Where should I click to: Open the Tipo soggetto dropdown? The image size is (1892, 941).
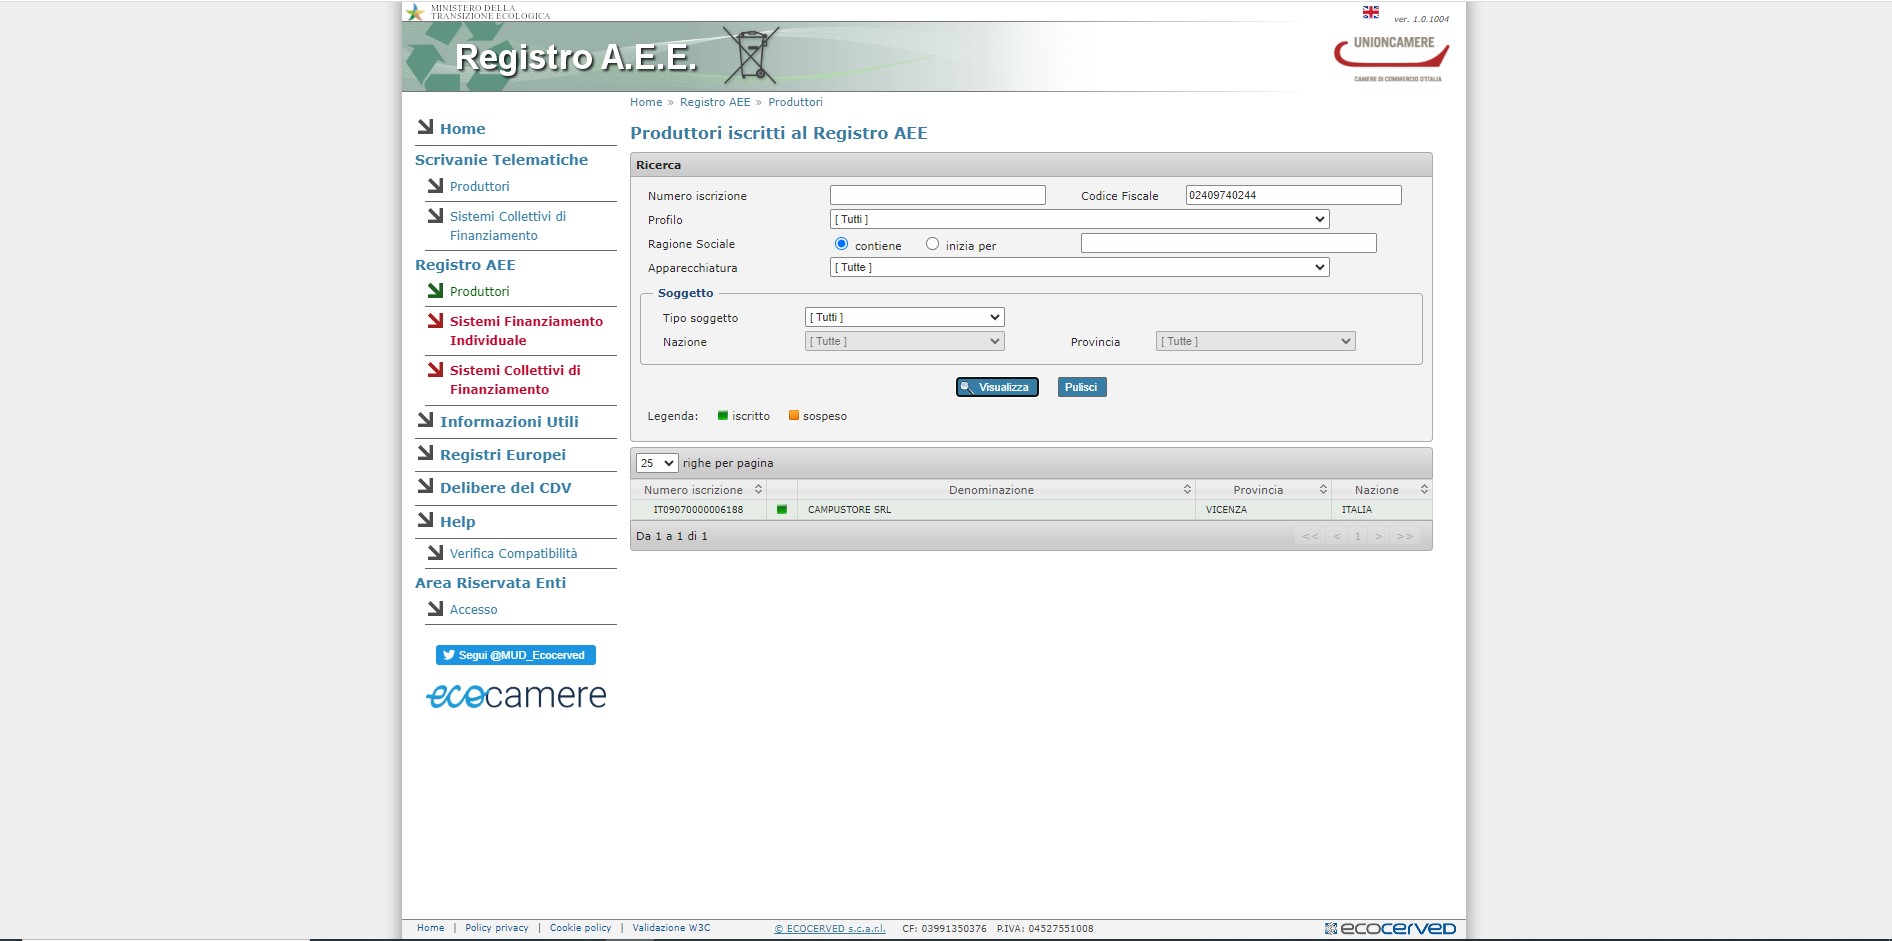(904, 317)
